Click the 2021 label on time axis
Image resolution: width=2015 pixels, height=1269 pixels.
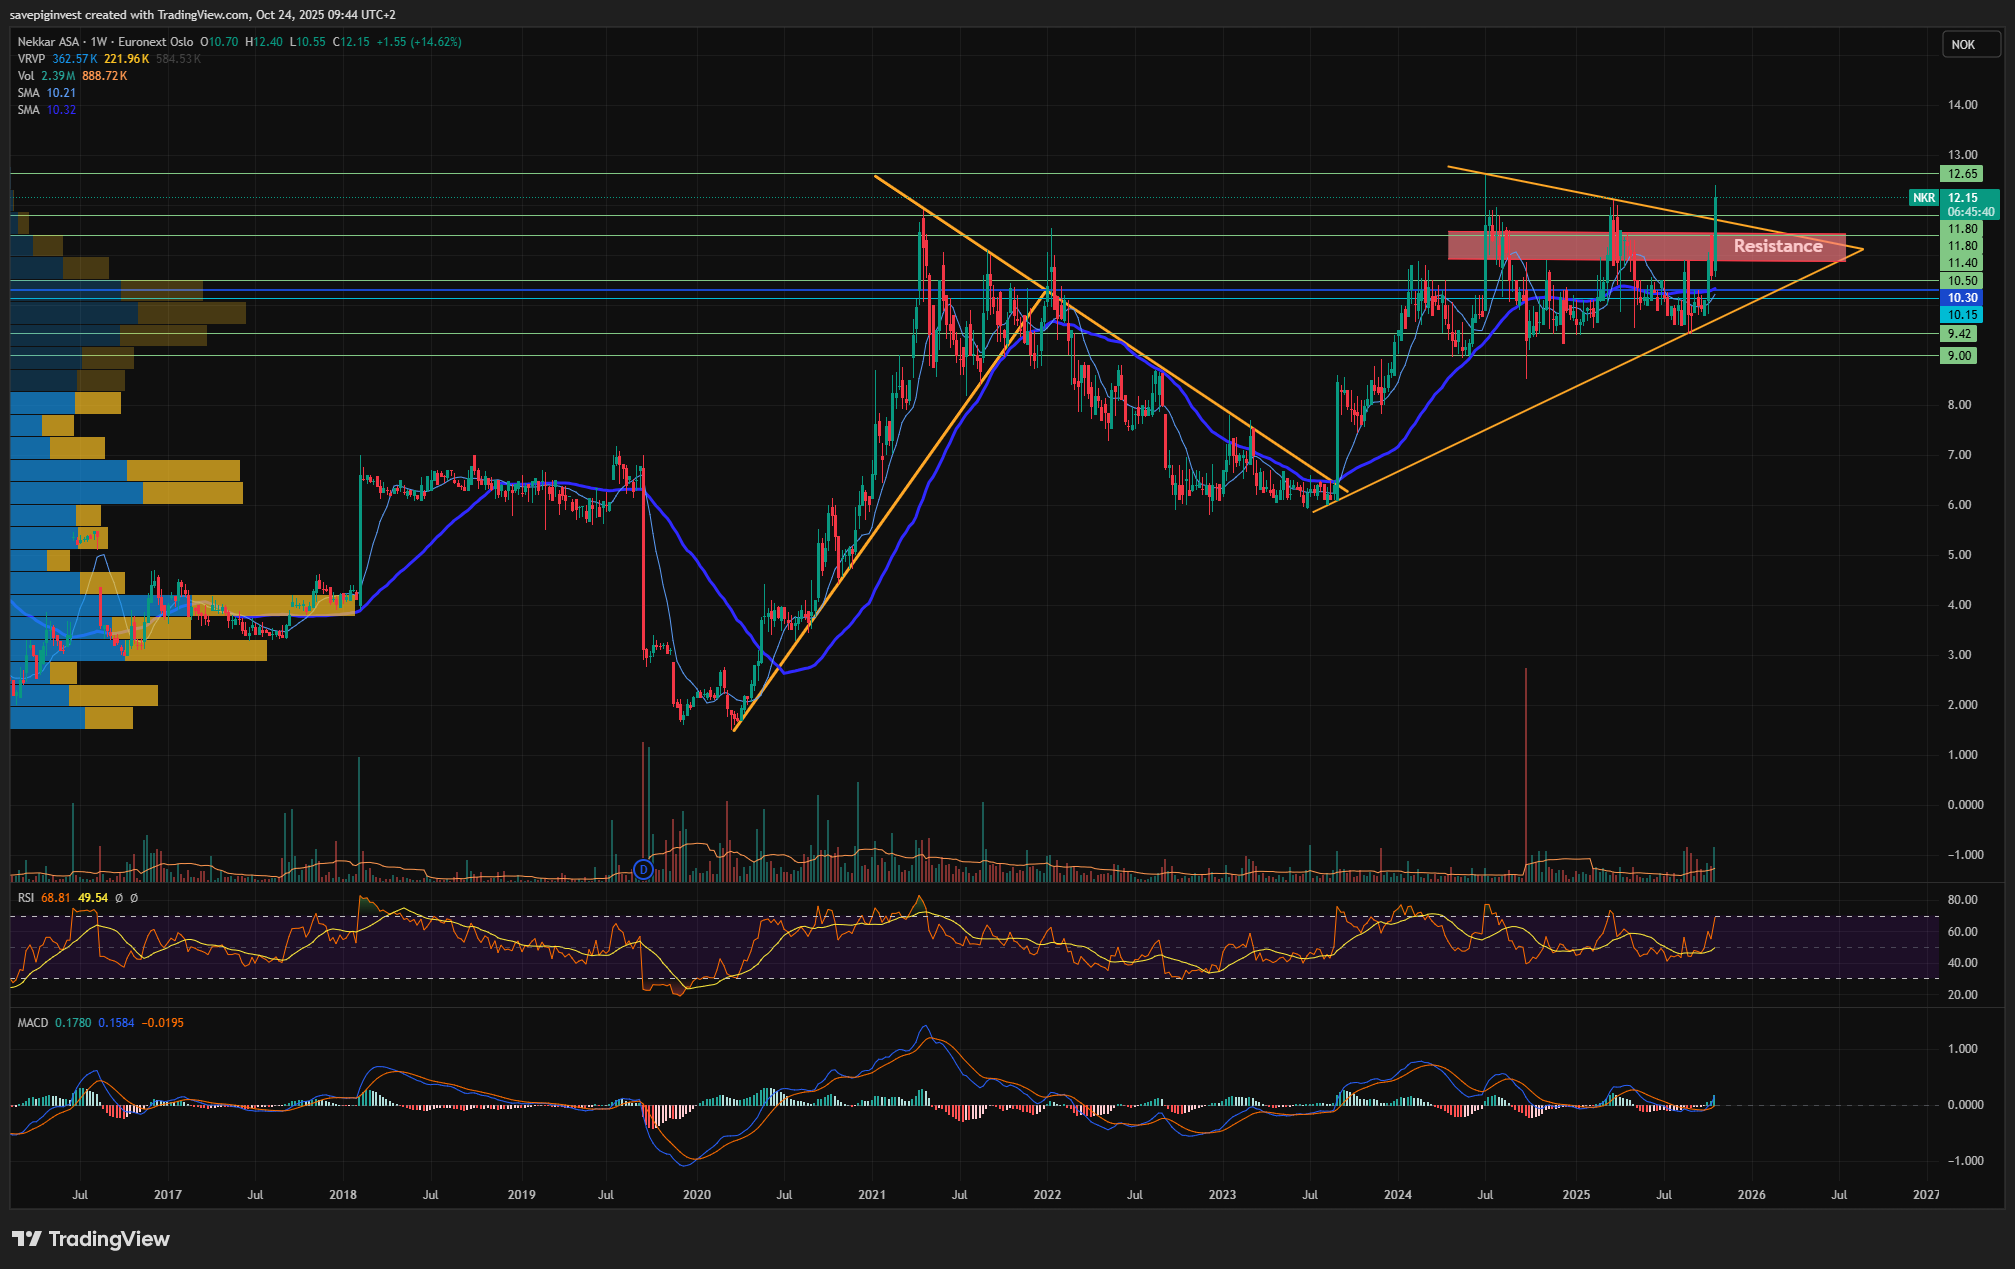pos(871,1195)
